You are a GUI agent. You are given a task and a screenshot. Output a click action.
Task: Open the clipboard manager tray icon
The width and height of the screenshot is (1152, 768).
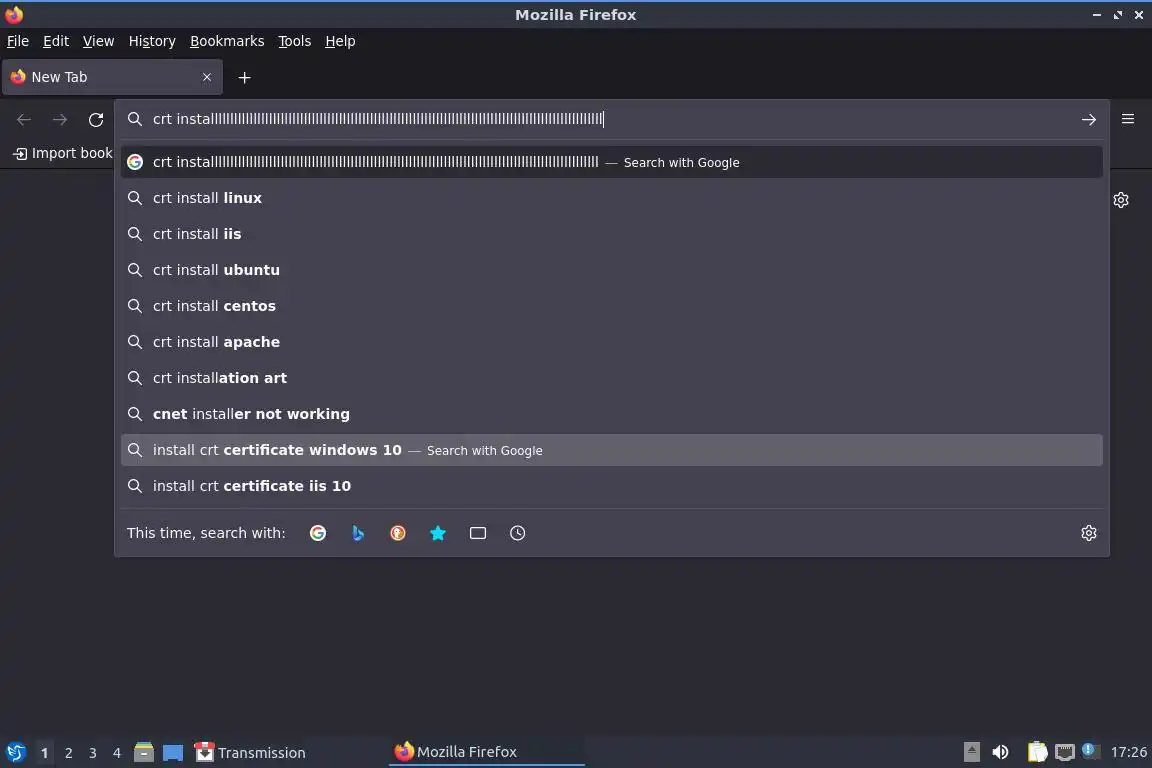click(1037, 752)
